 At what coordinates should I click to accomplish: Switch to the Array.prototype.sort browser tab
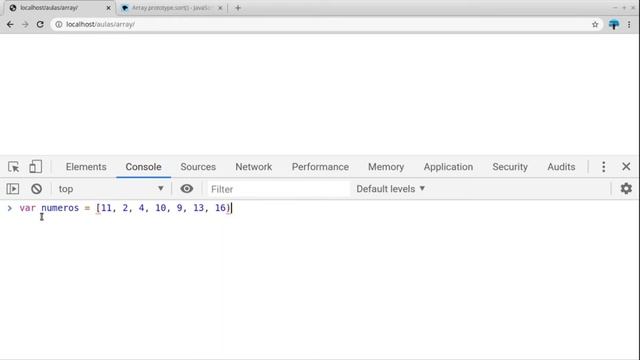[171, 8]
